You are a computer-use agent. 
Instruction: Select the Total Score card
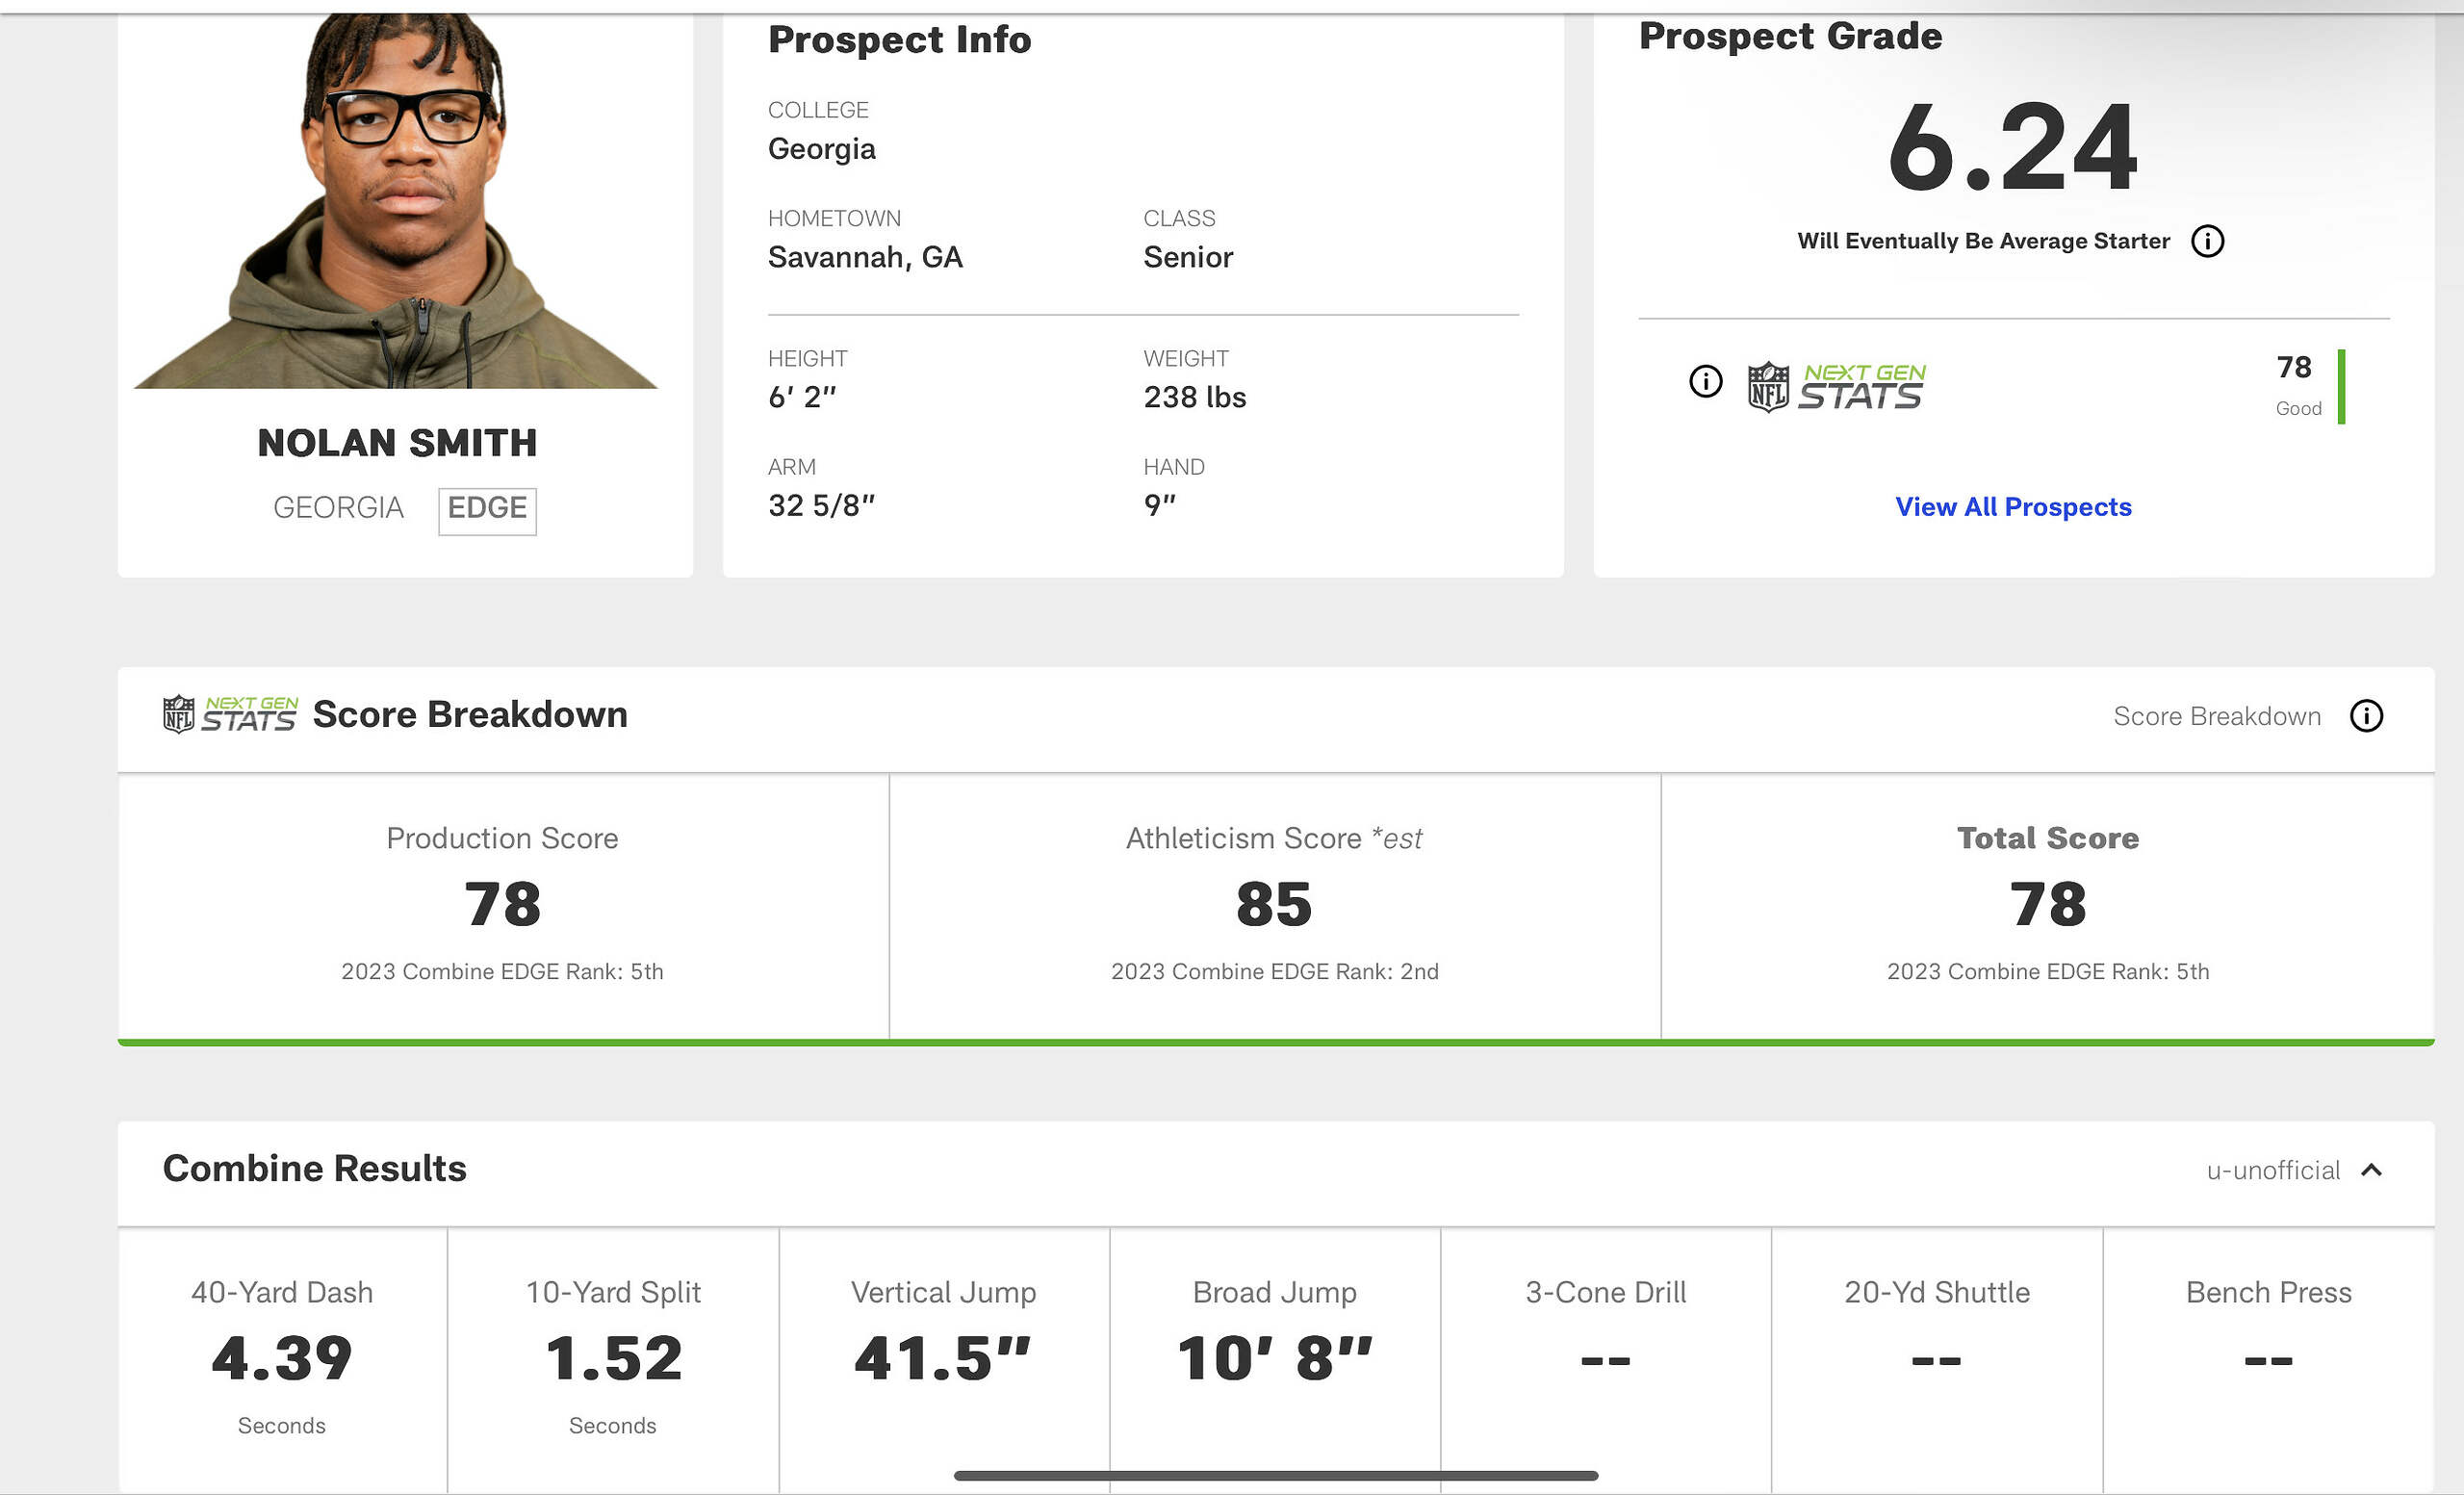(2047, 905)
